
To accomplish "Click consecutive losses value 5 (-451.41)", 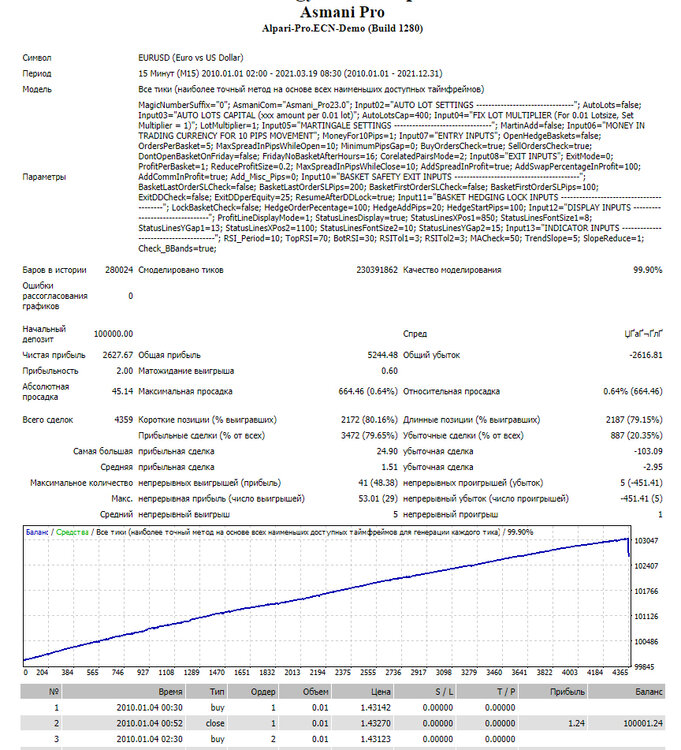I will (642, 483).
